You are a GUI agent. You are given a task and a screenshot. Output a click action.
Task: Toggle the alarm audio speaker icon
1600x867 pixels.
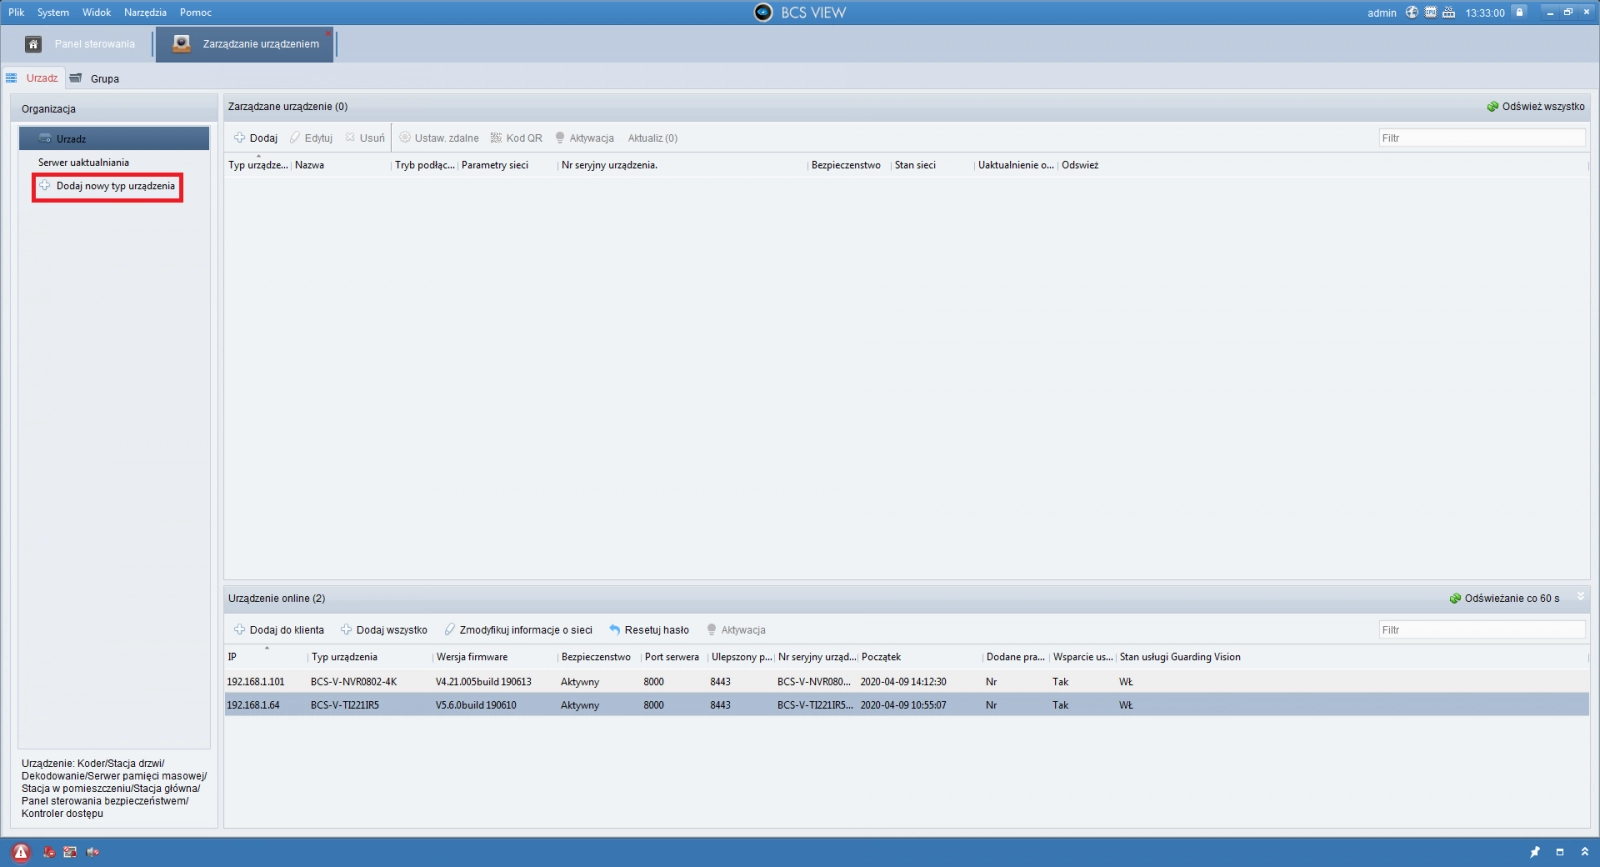tap(93, 852)
